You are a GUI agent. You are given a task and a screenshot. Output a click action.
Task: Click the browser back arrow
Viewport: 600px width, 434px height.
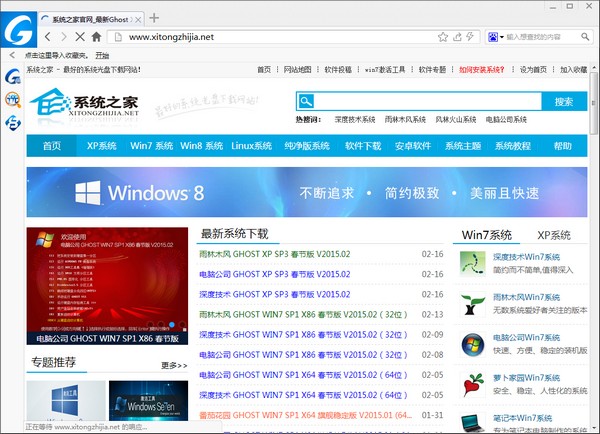(x=49, y=37)
